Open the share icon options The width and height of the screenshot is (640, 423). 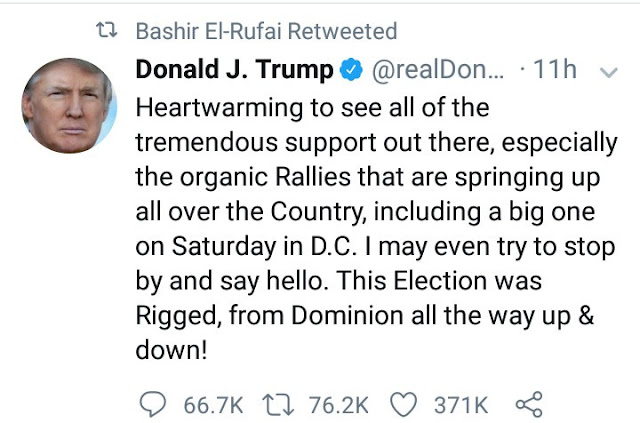(529, 404)
